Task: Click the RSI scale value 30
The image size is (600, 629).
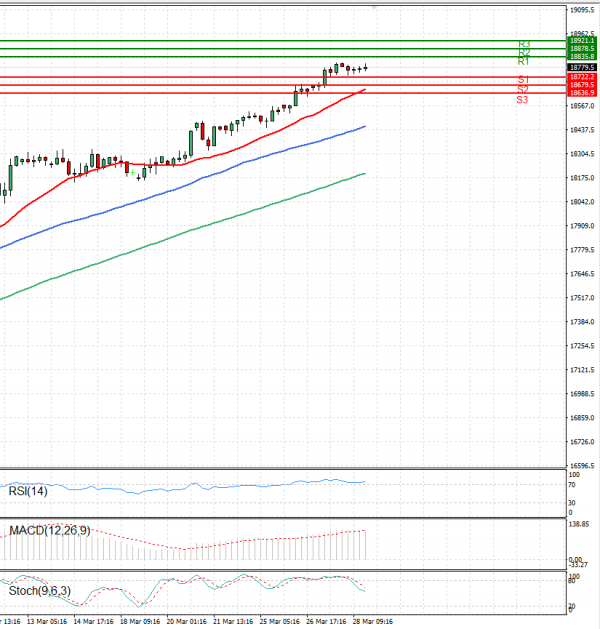Action: [x=572, y=503]
